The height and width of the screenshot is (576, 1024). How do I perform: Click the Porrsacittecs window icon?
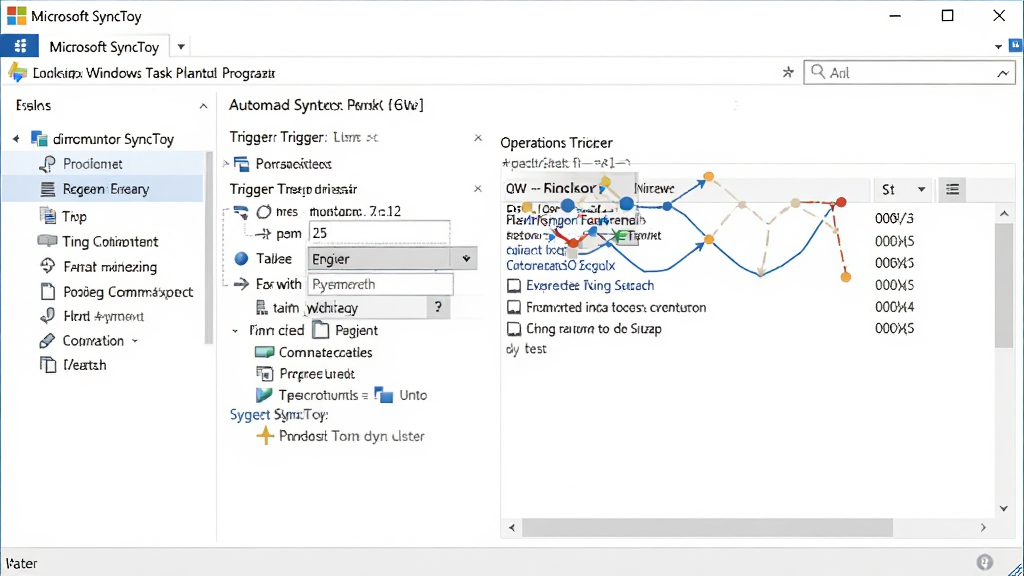(242, 164)
